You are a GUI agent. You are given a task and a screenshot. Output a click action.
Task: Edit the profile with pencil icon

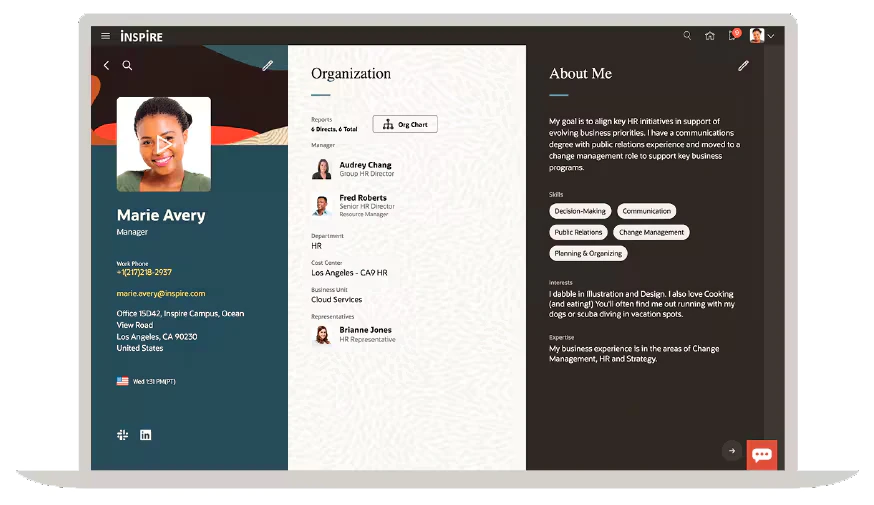point(268,66)
